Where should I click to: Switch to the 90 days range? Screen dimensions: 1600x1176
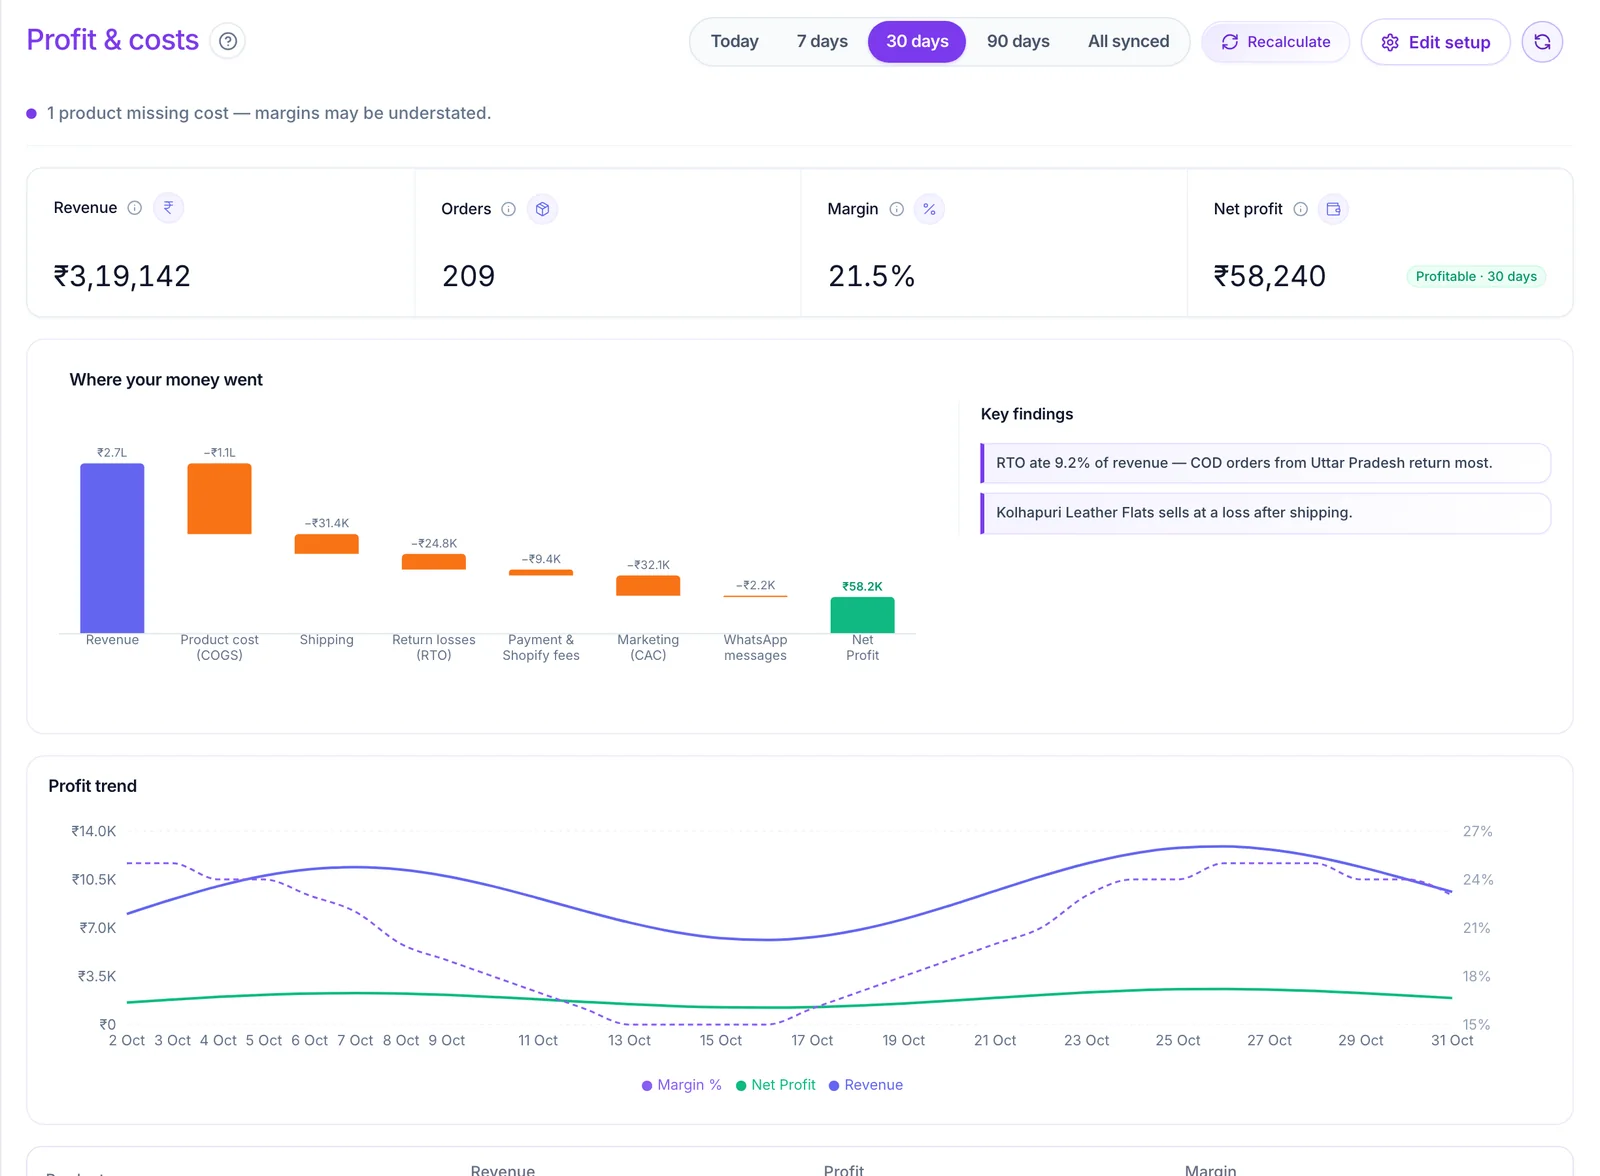1018,42
